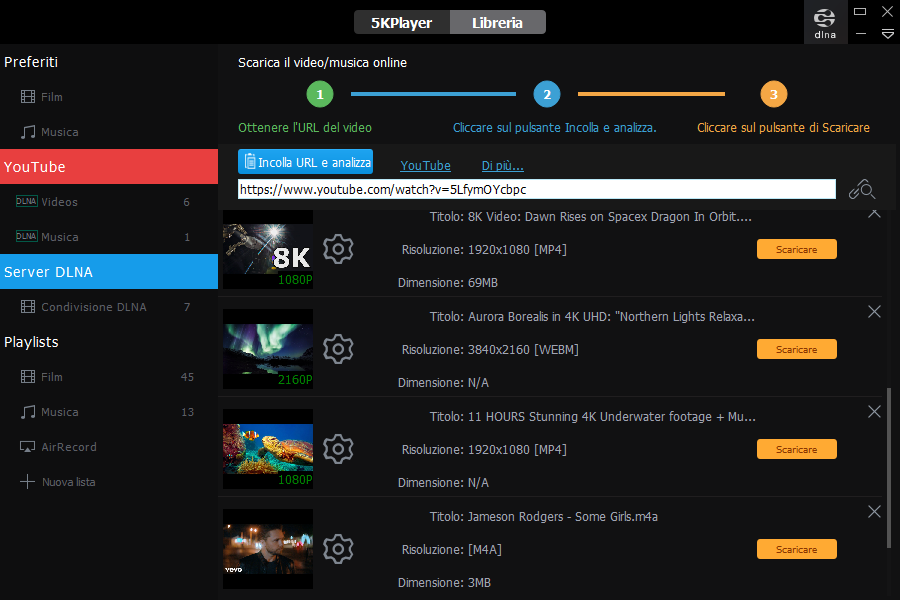Open settings gear for Jameson Rodgers track
This screenshot has height=600, width=900.
click(x=339, y=549)
